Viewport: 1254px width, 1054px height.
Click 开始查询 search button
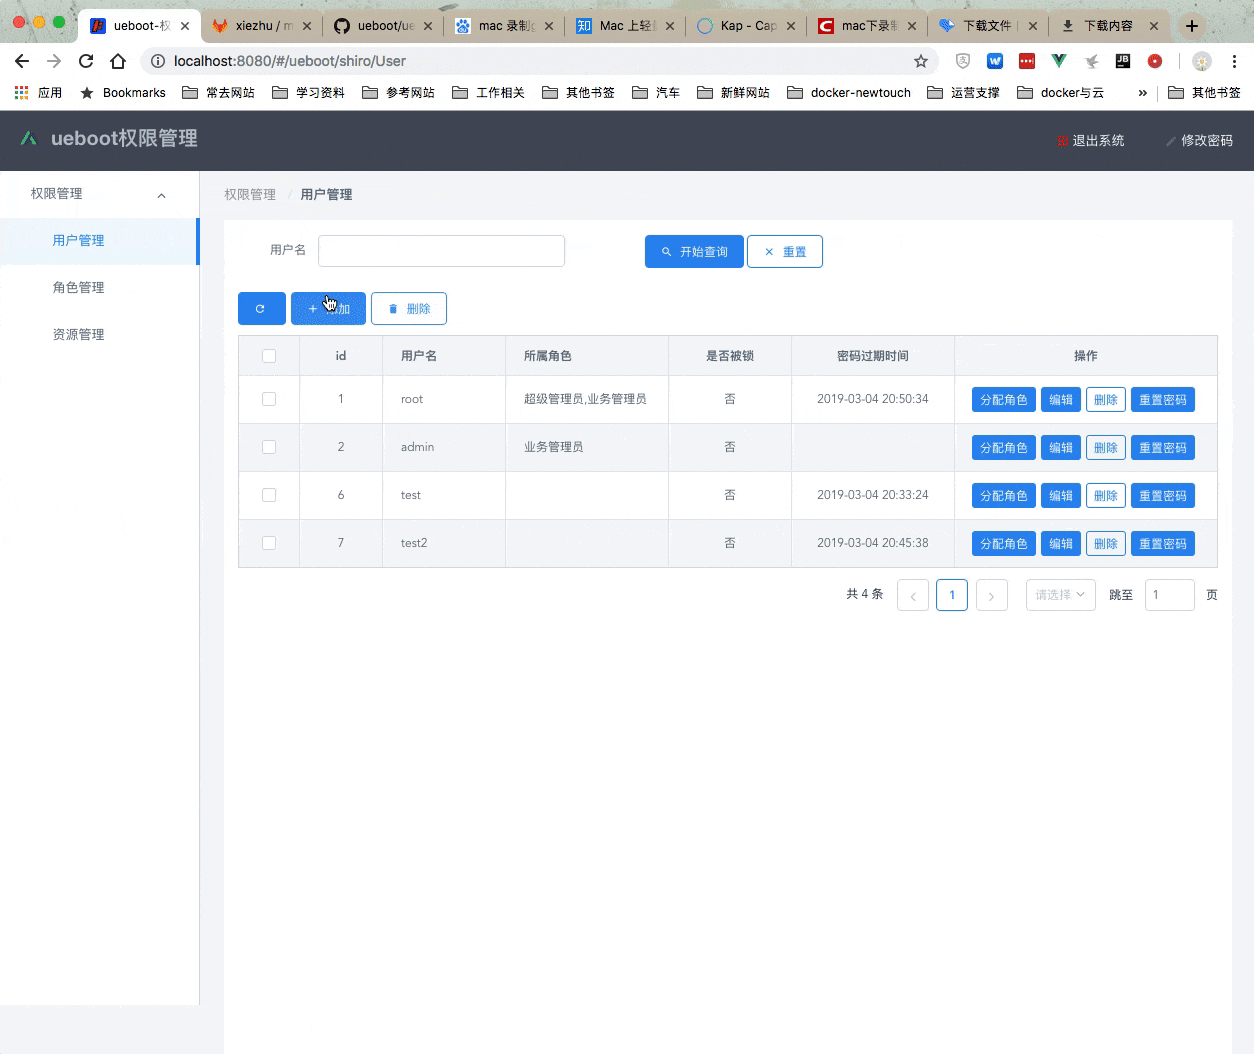(x=694, y=252)
